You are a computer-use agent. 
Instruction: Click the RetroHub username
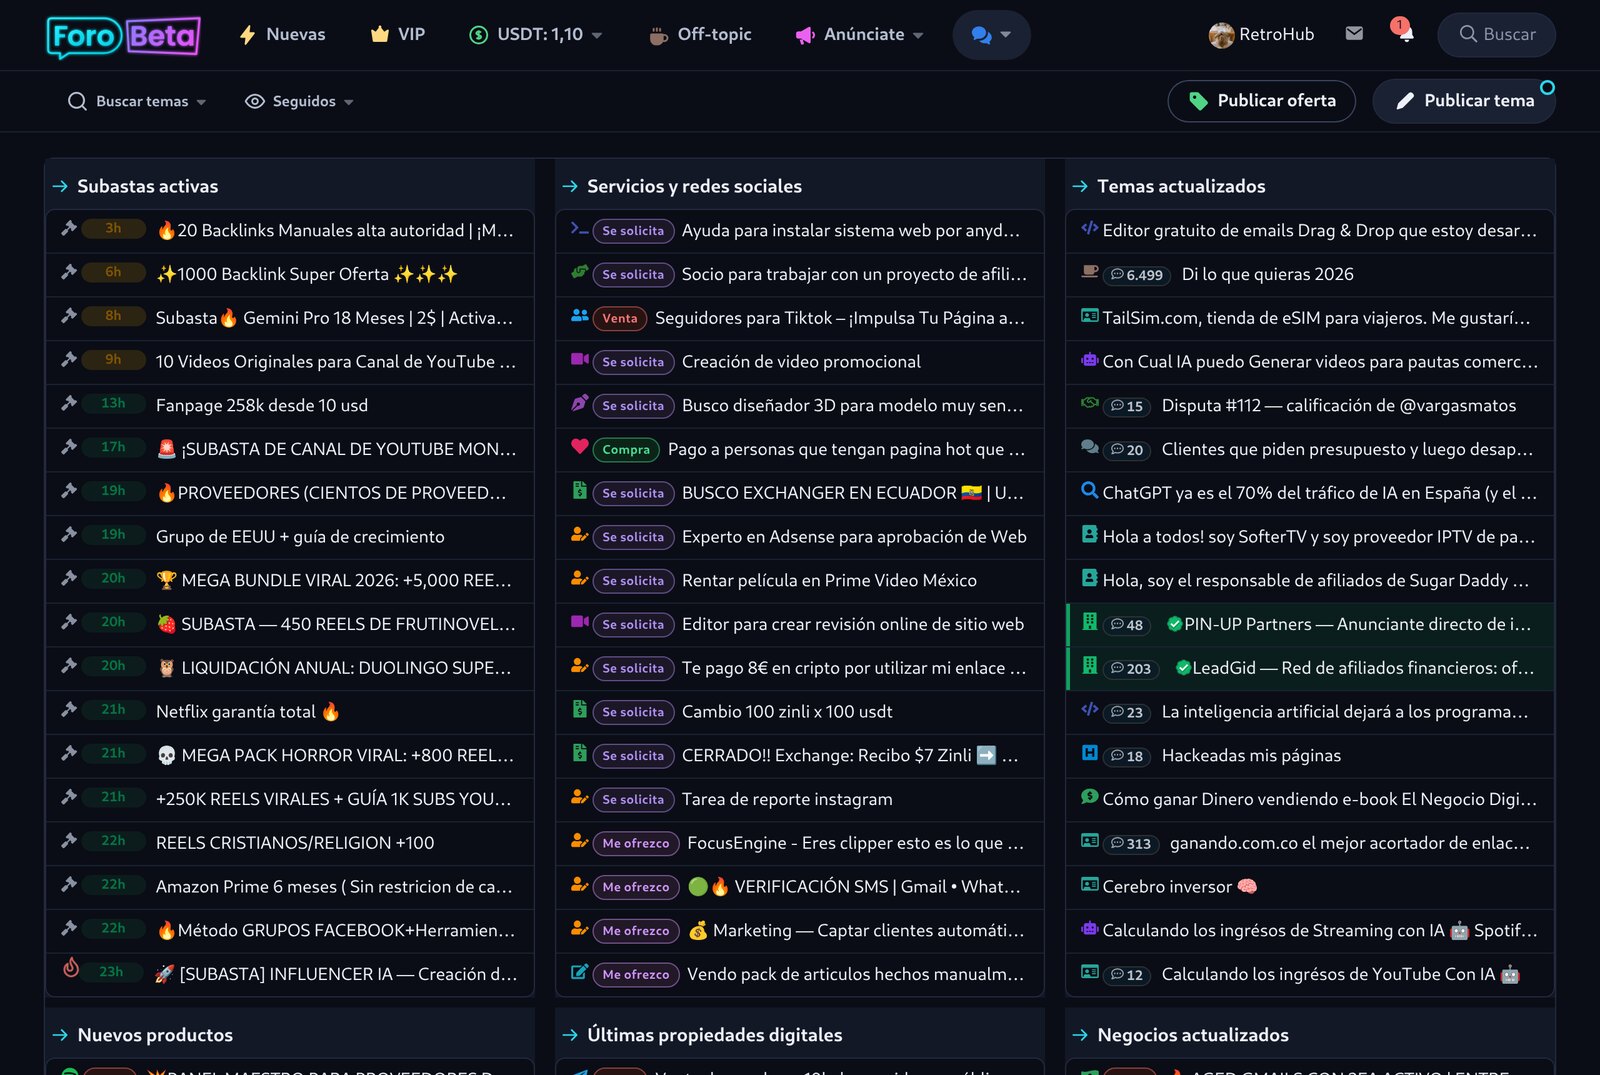click(x=1276, y=34)
